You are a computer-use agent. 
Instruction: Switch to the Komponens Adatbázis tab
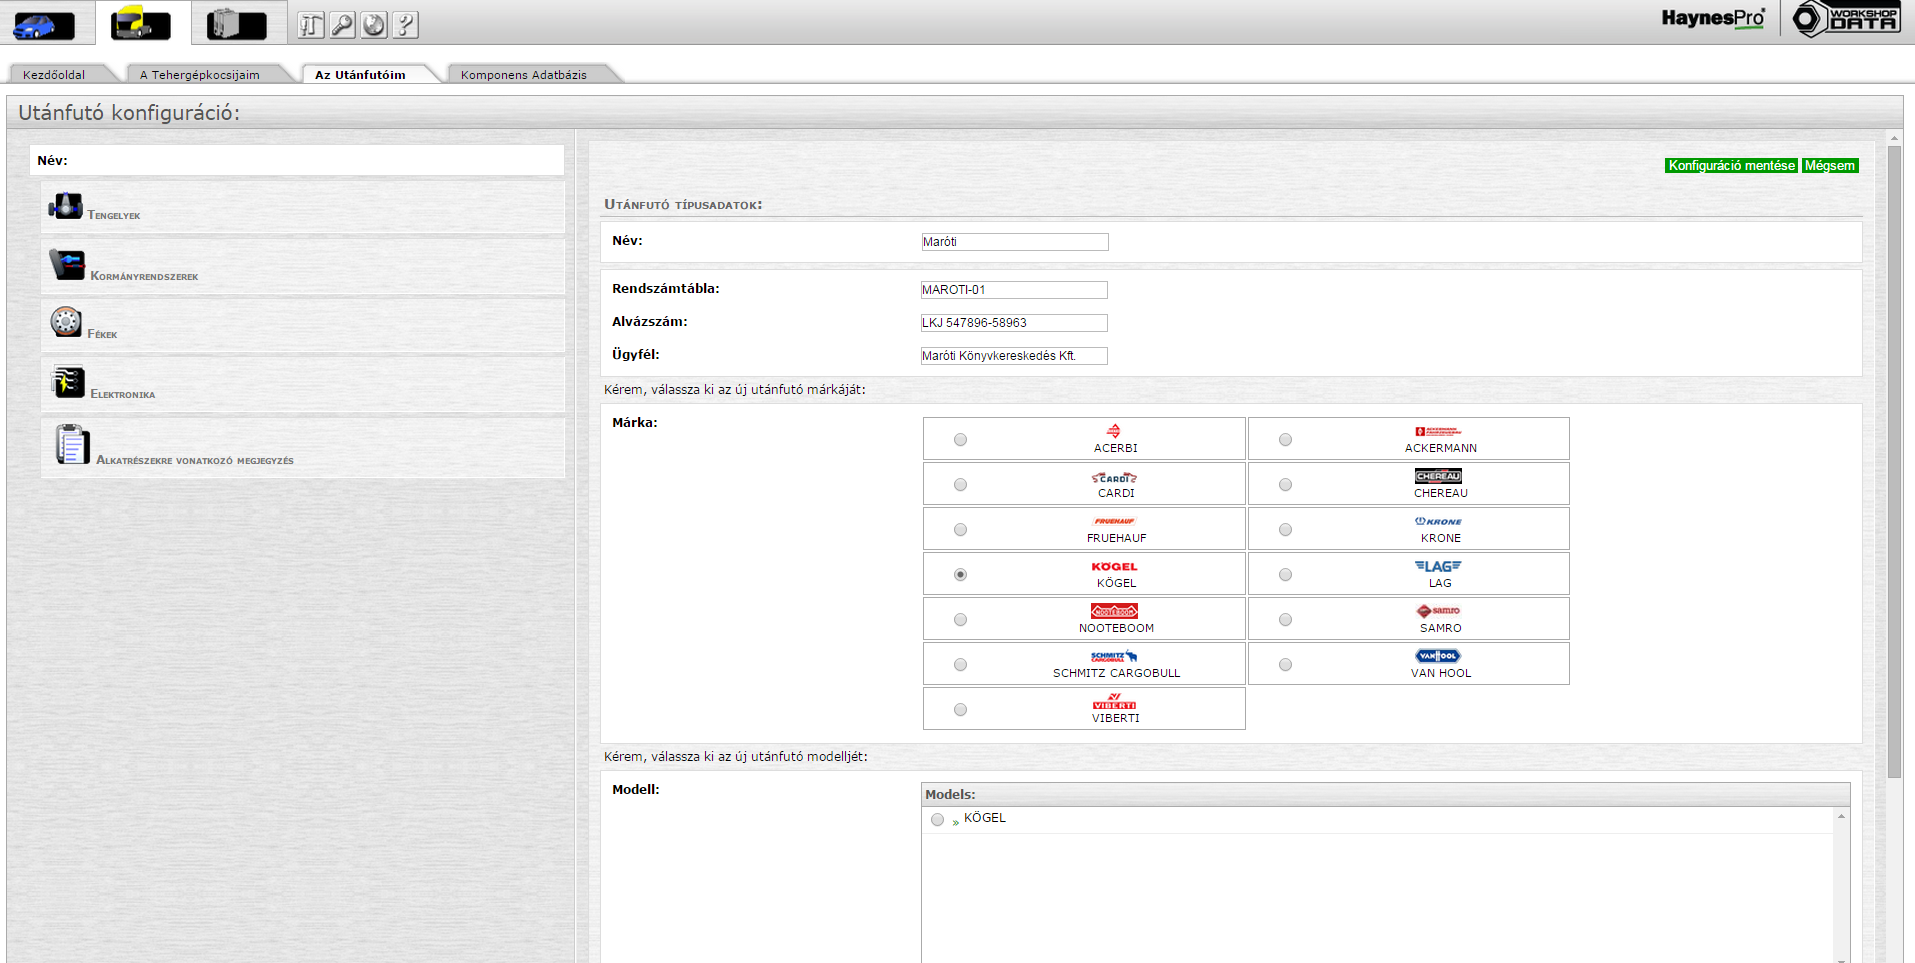[523, 75]
